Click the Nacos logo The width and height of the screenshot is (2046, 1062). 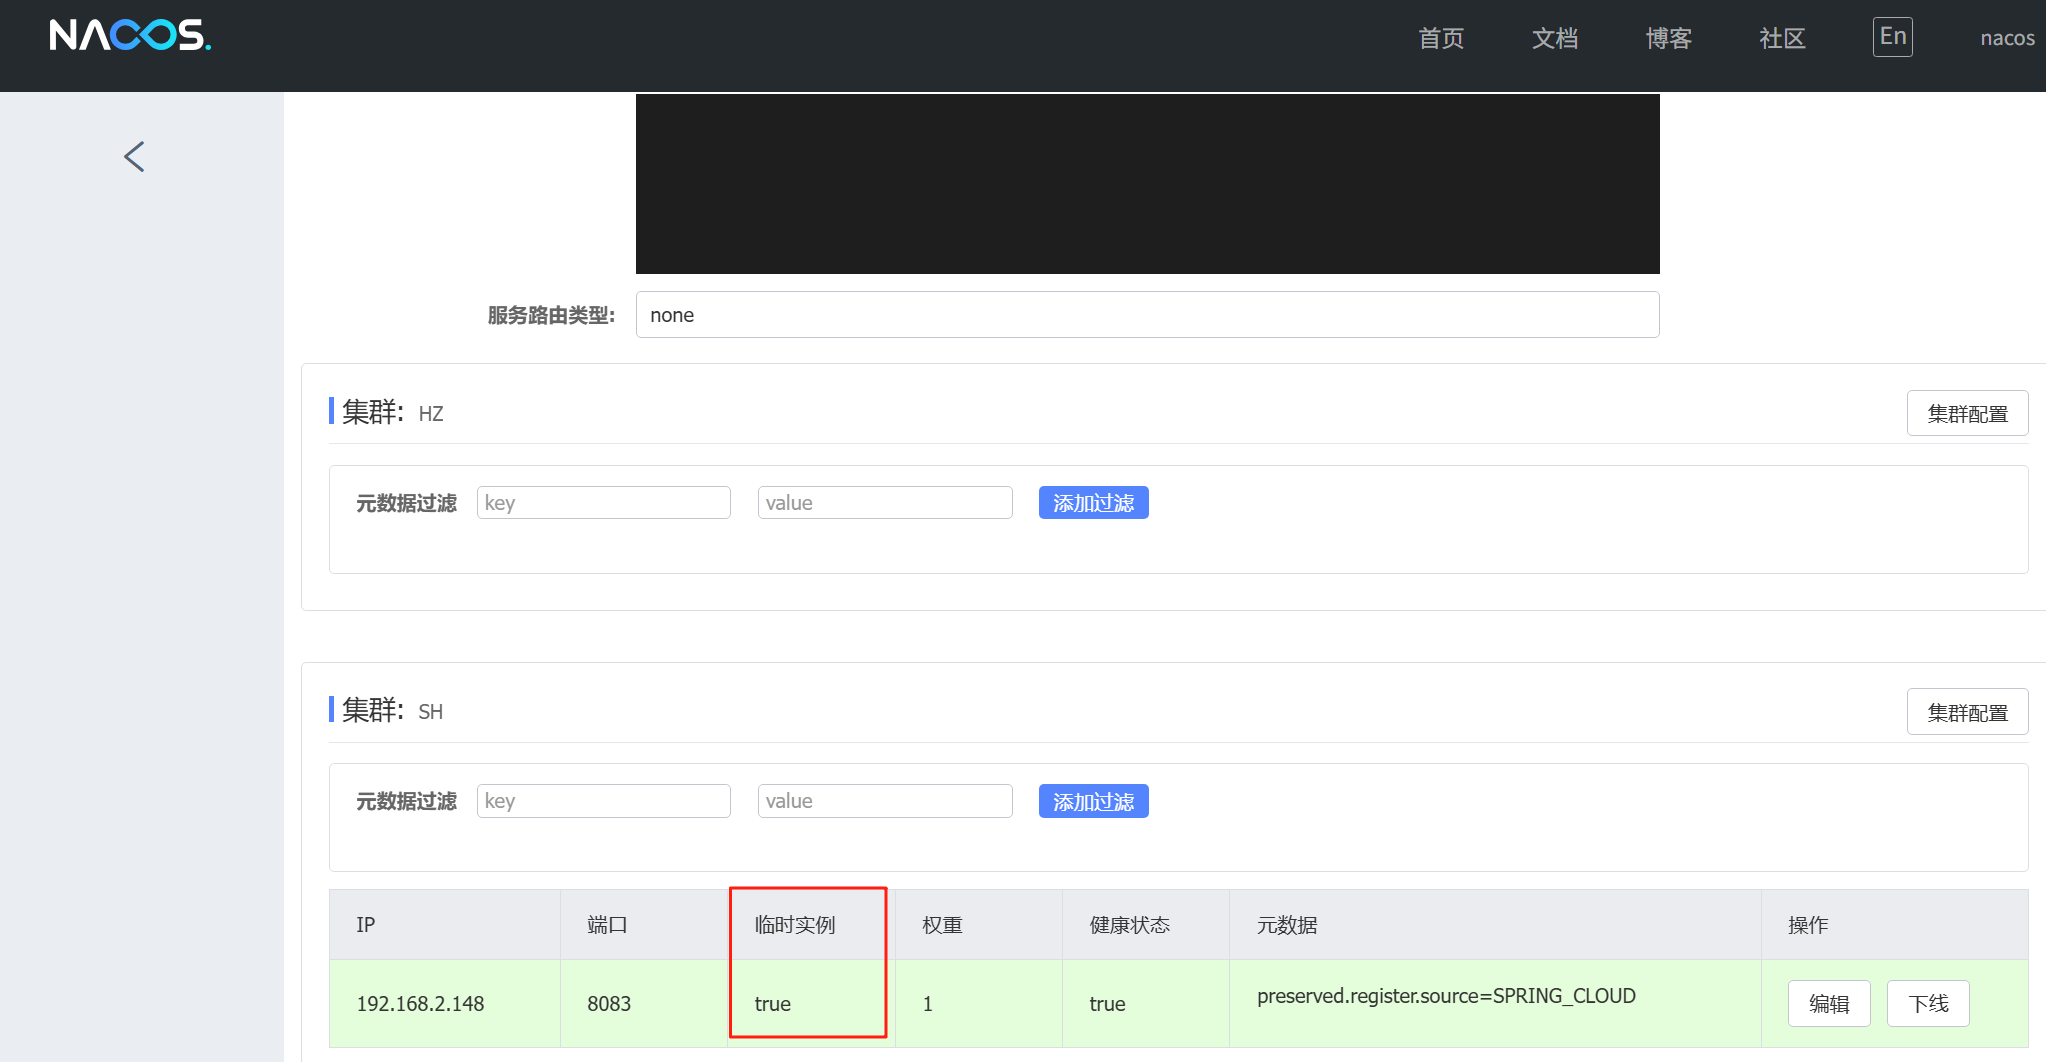click(x=130, y=36)
